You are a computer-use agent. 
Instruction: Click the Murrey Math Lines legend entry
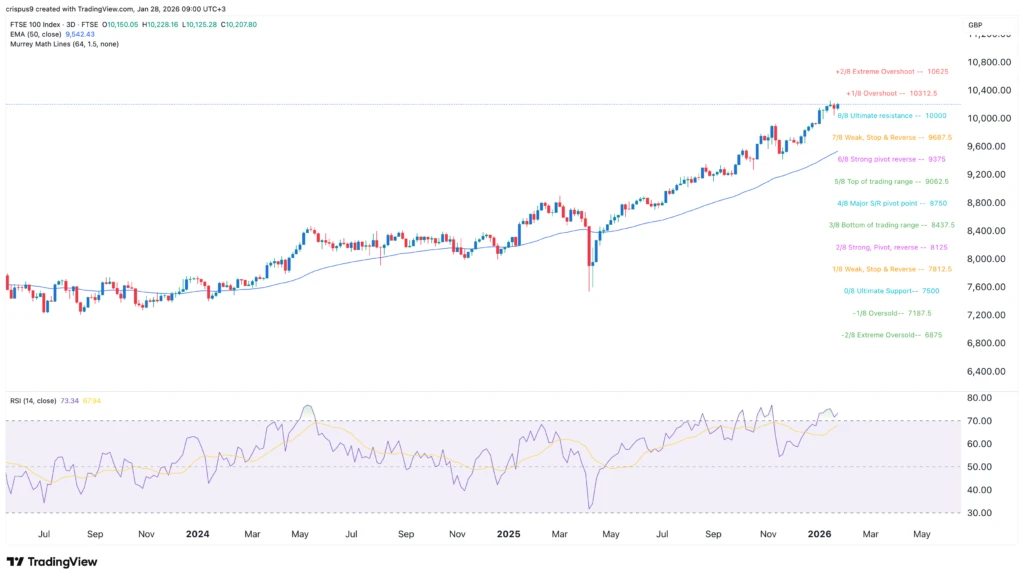65,43
